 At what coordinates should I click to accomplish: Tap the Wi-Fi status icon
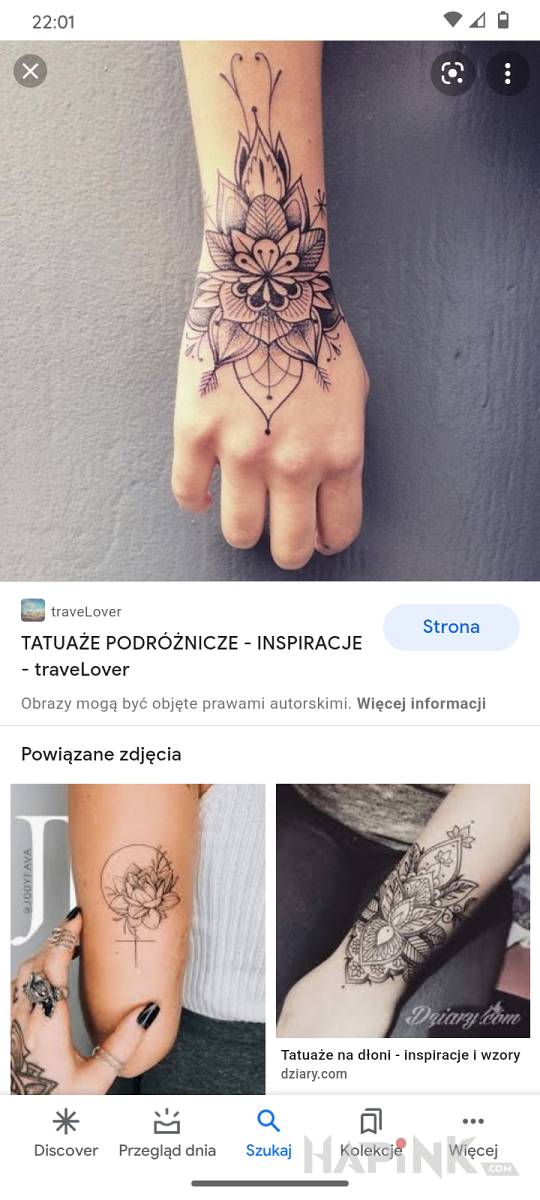(453, 20)
